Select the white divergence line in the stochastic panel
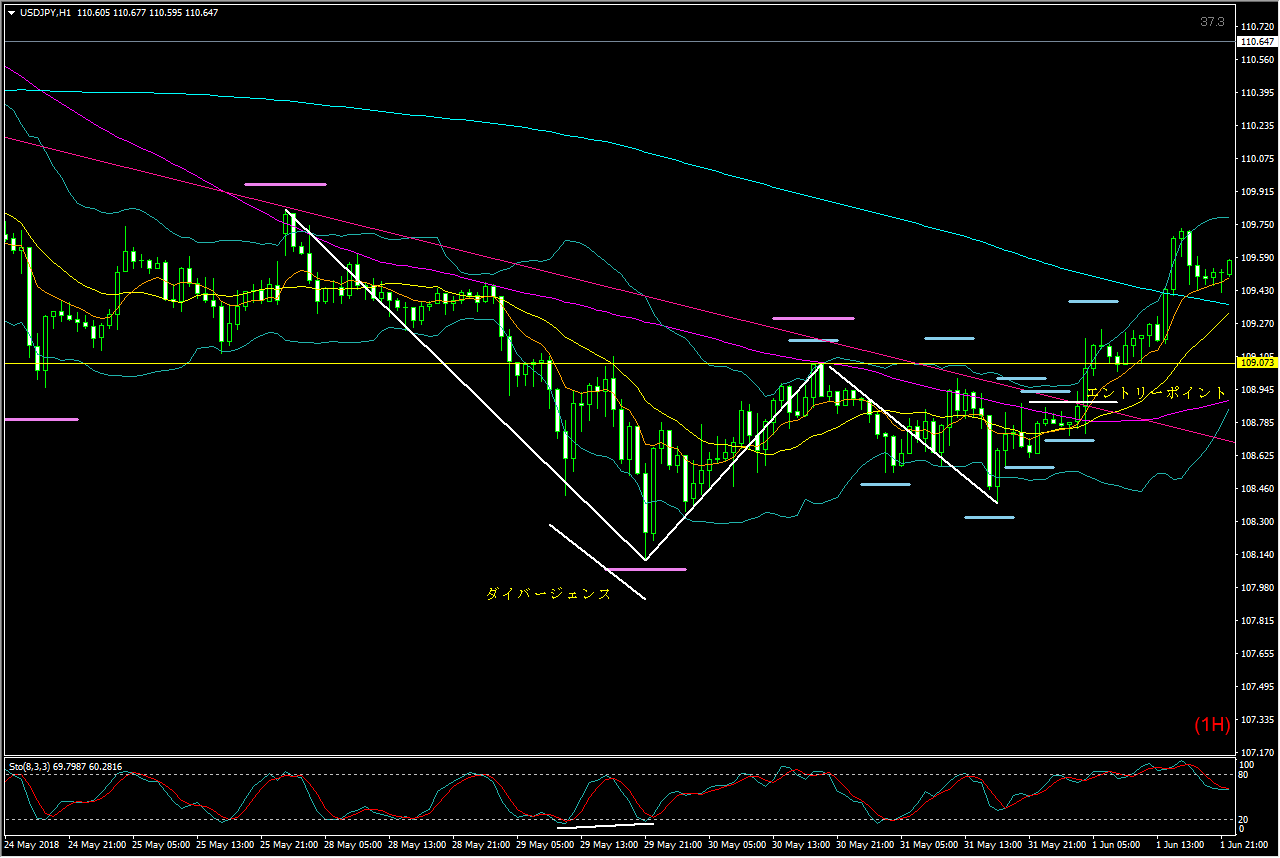Screen dimensions: 1280x858 coord(605,826)
